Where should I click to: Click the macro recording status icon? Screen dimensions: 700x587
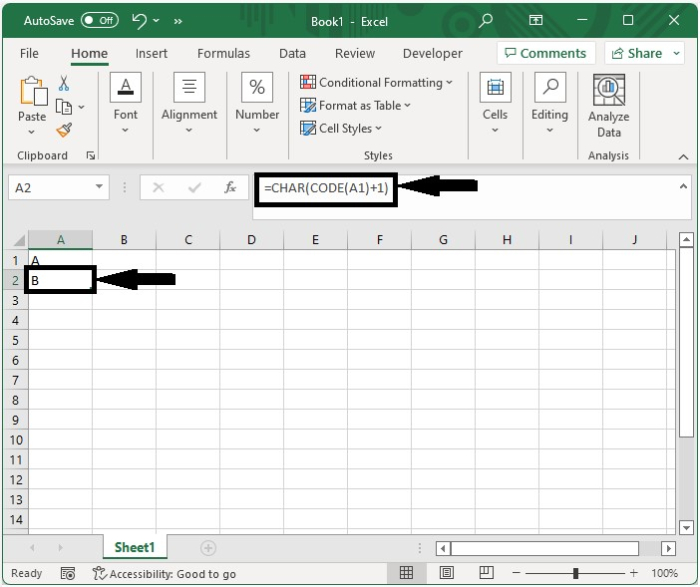(67, 574)
